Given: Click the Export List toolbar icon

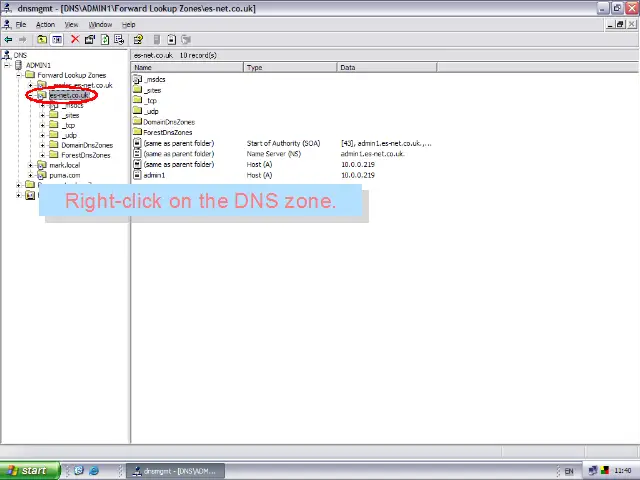Looking at the screenshot, I should [x=120, y=40].
